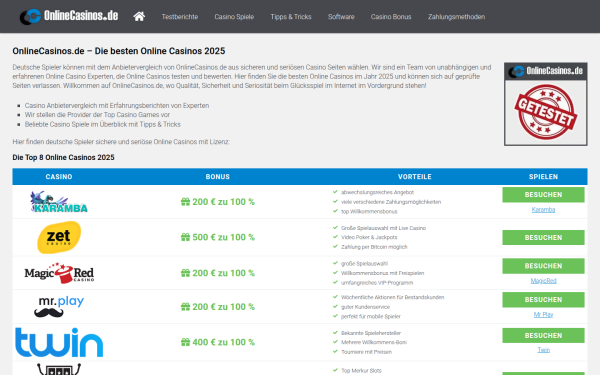
Task: Click checkmark beside abwechslungsreiches Angebot
Action: pyautogui.click(x=335, y=192)
